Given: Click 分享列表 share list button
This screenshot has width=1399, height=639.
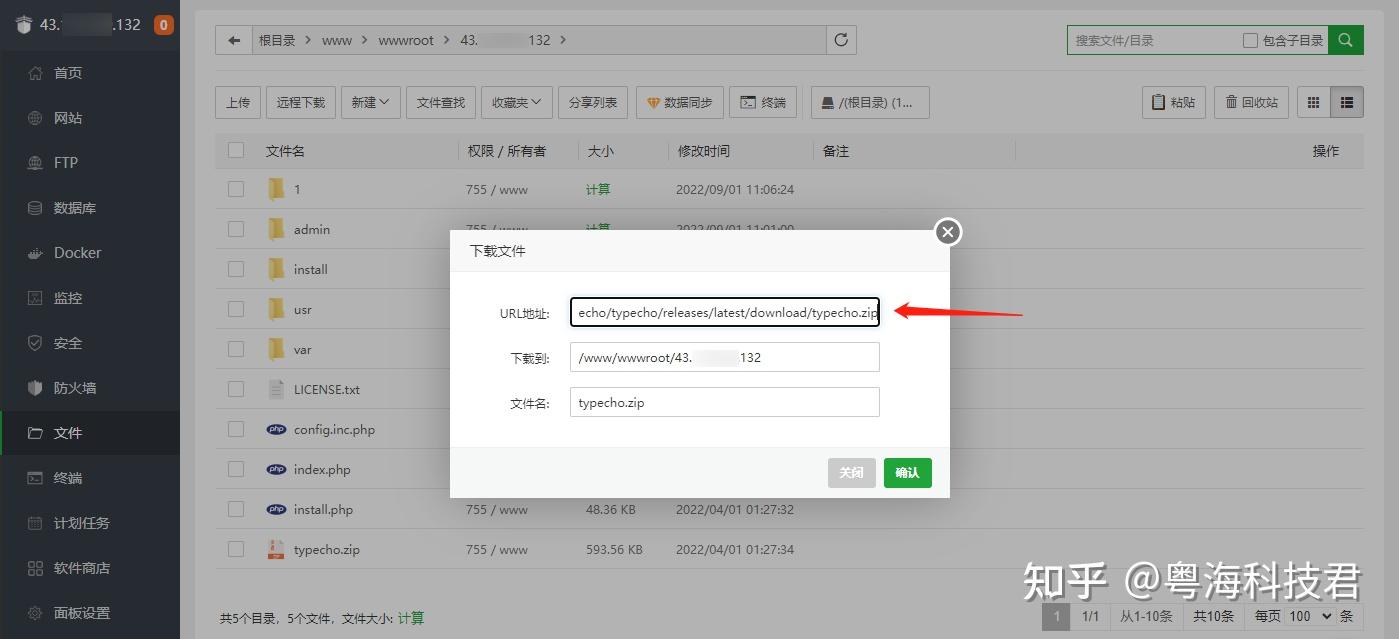Looking at the screenshot, I should [593, 102].
